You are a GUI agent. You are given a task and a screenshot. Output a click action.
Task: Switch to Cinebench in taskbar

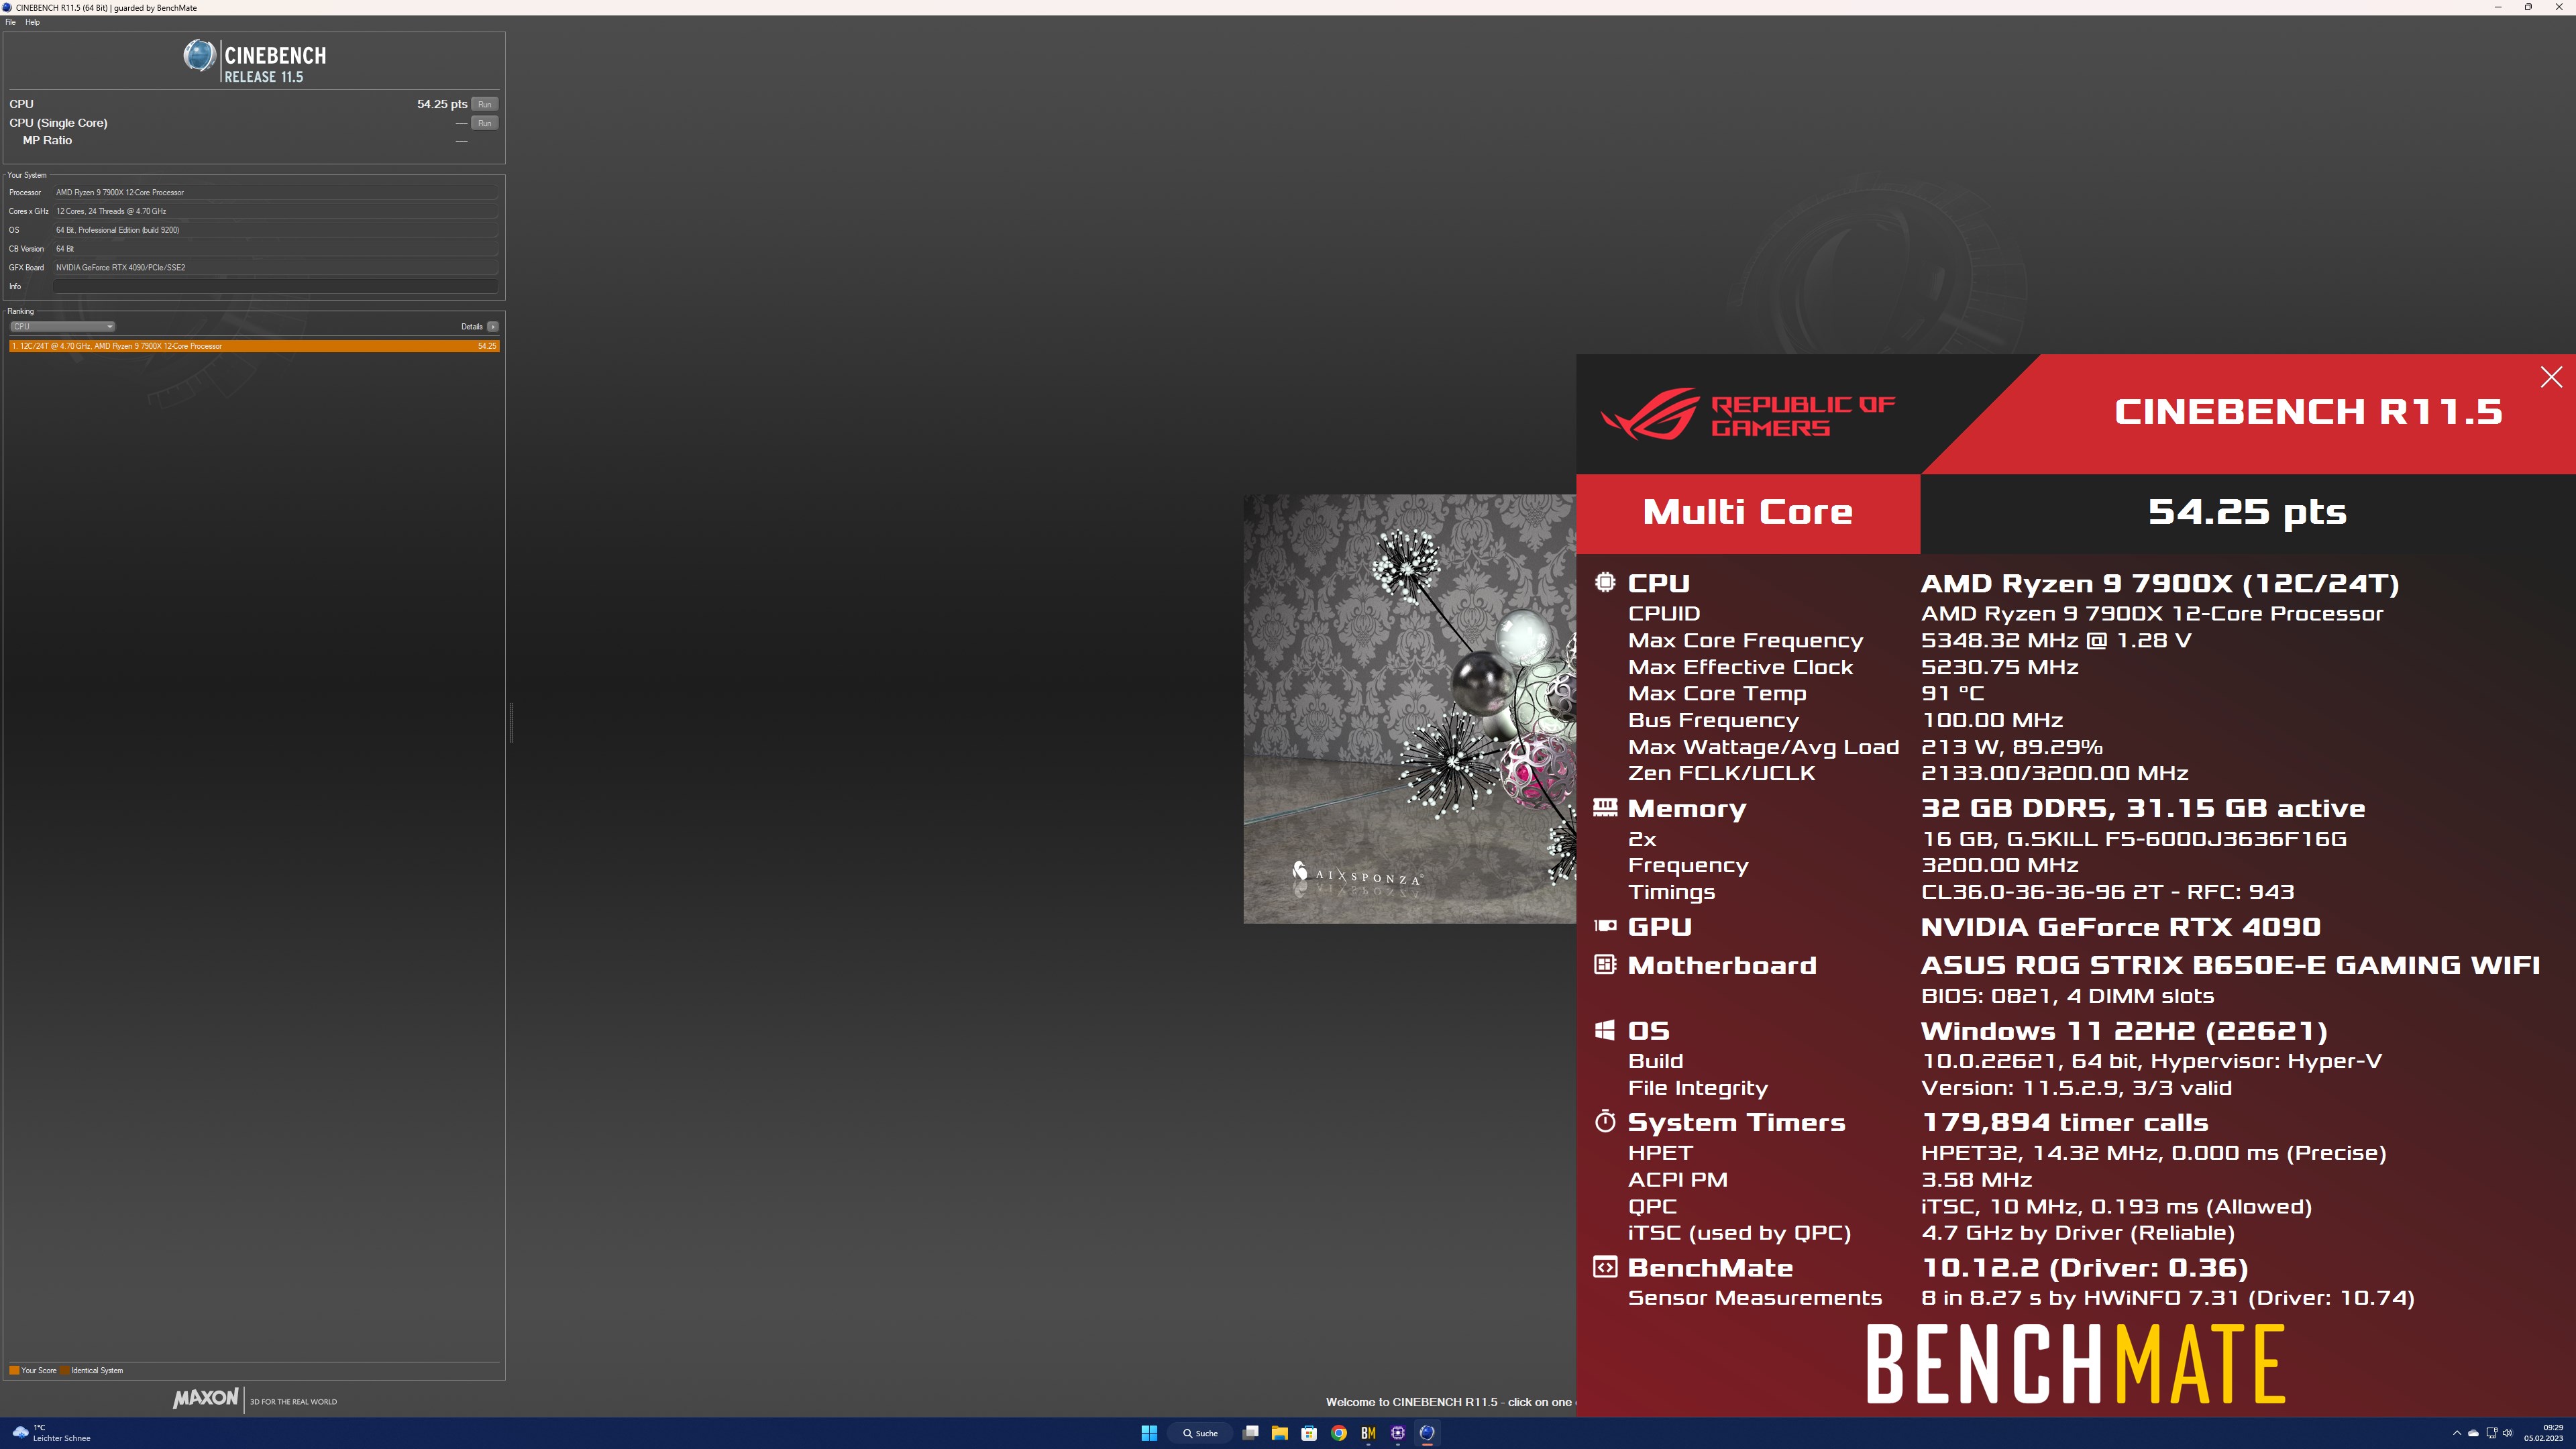click(1427, 1433)
